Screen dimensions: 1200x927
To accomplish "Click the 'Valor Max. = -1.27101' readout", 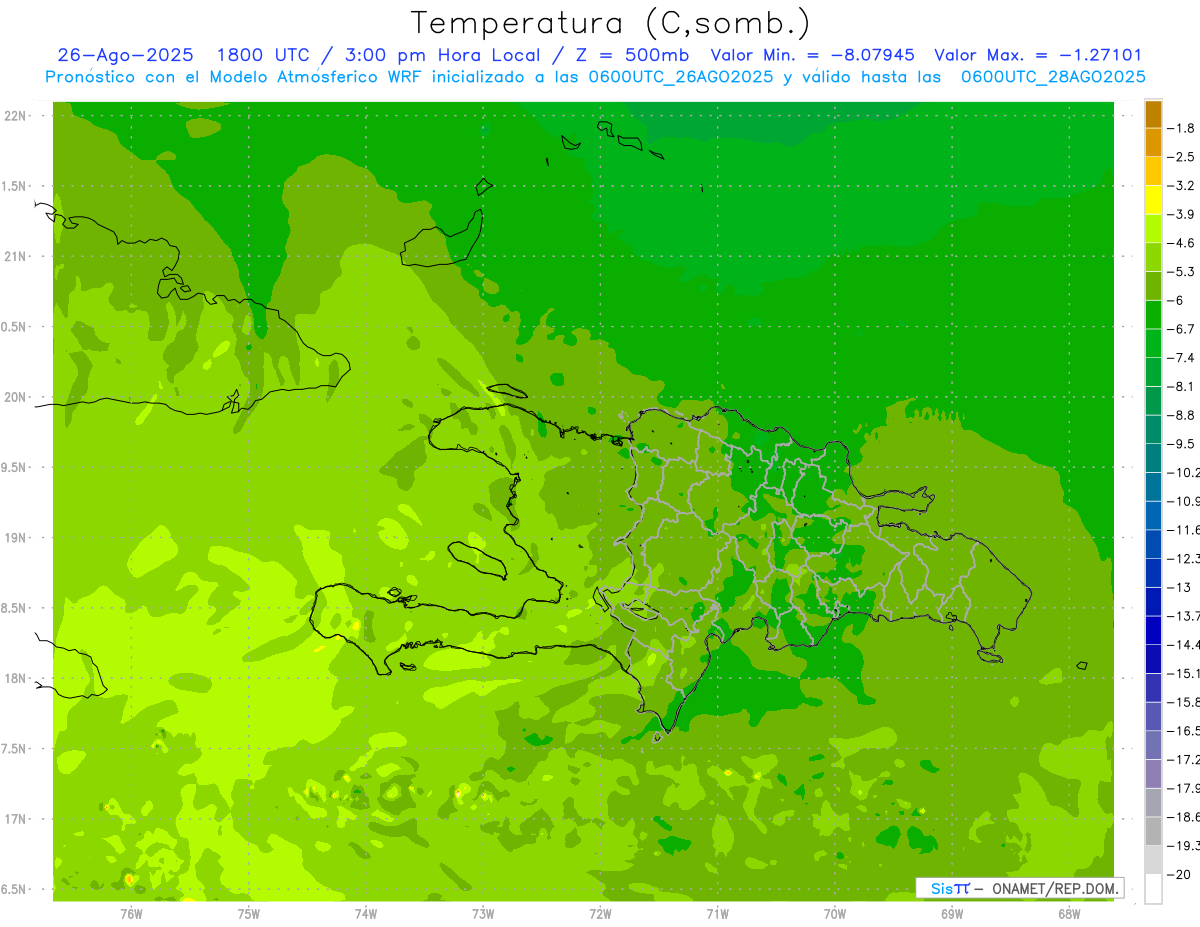I will (x=1038, y=55).
